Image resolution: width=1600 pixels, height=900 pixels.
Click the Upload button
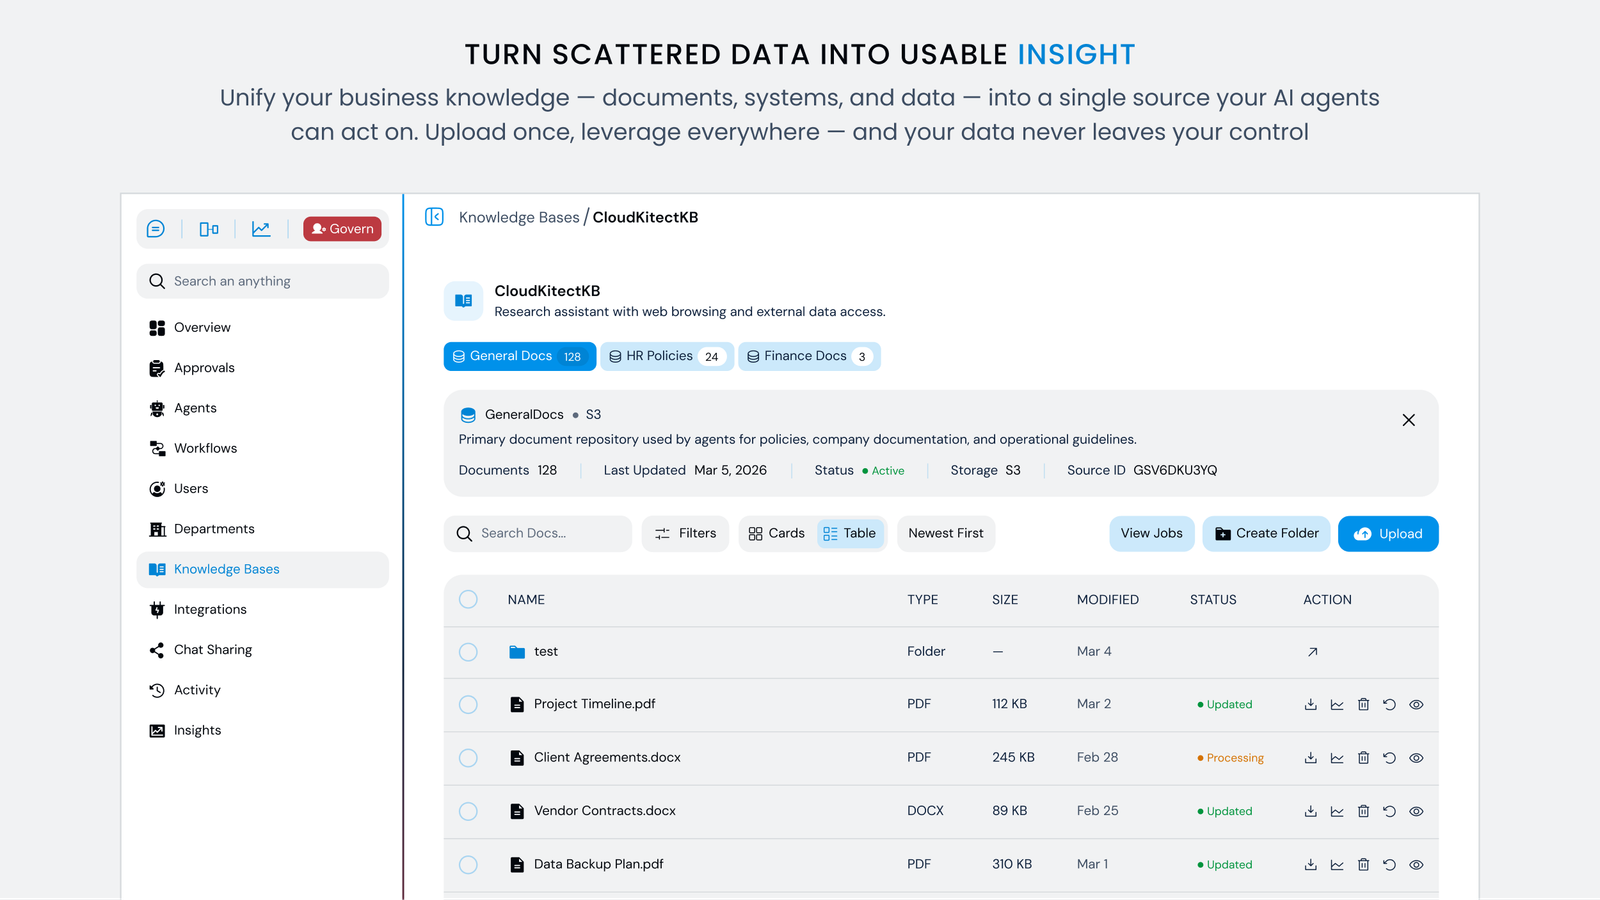pyautogui.click(x=1387, y=534)
